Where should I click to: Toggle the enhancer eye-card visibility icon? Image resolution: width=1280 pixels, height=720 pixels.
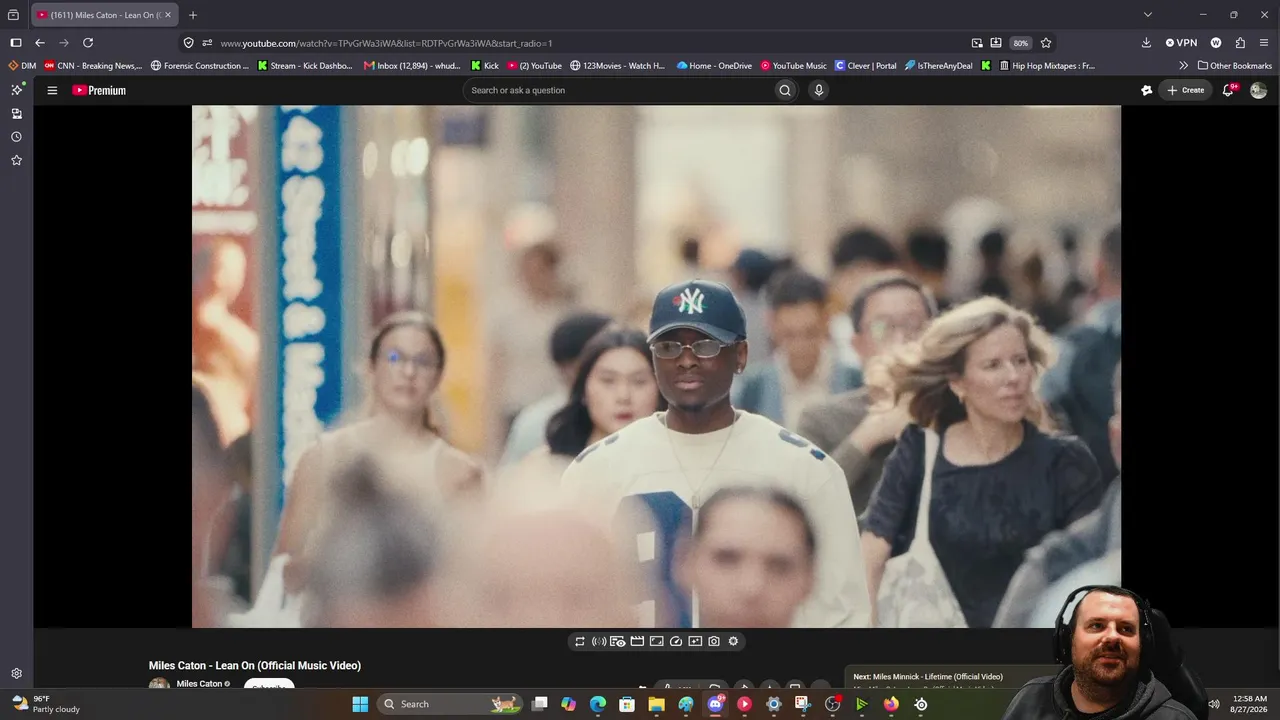618,641
